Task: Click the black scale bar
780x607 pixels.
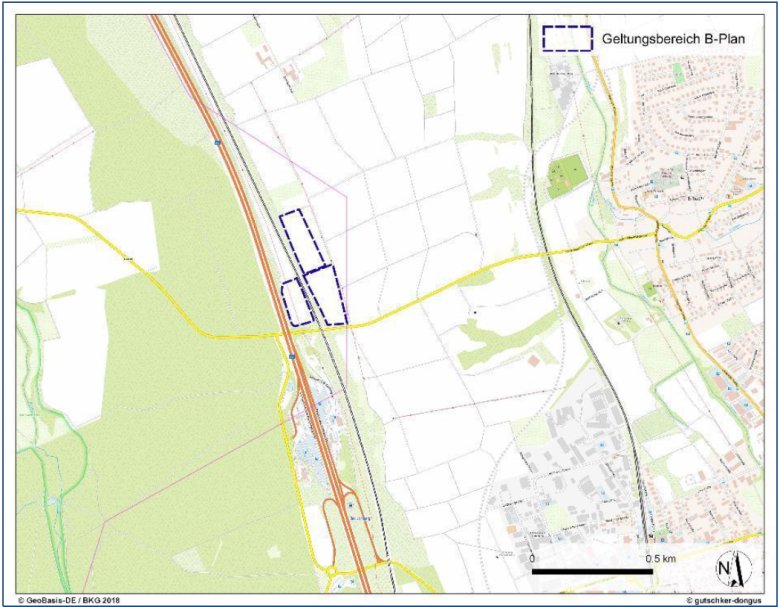Action: (591, 571)
